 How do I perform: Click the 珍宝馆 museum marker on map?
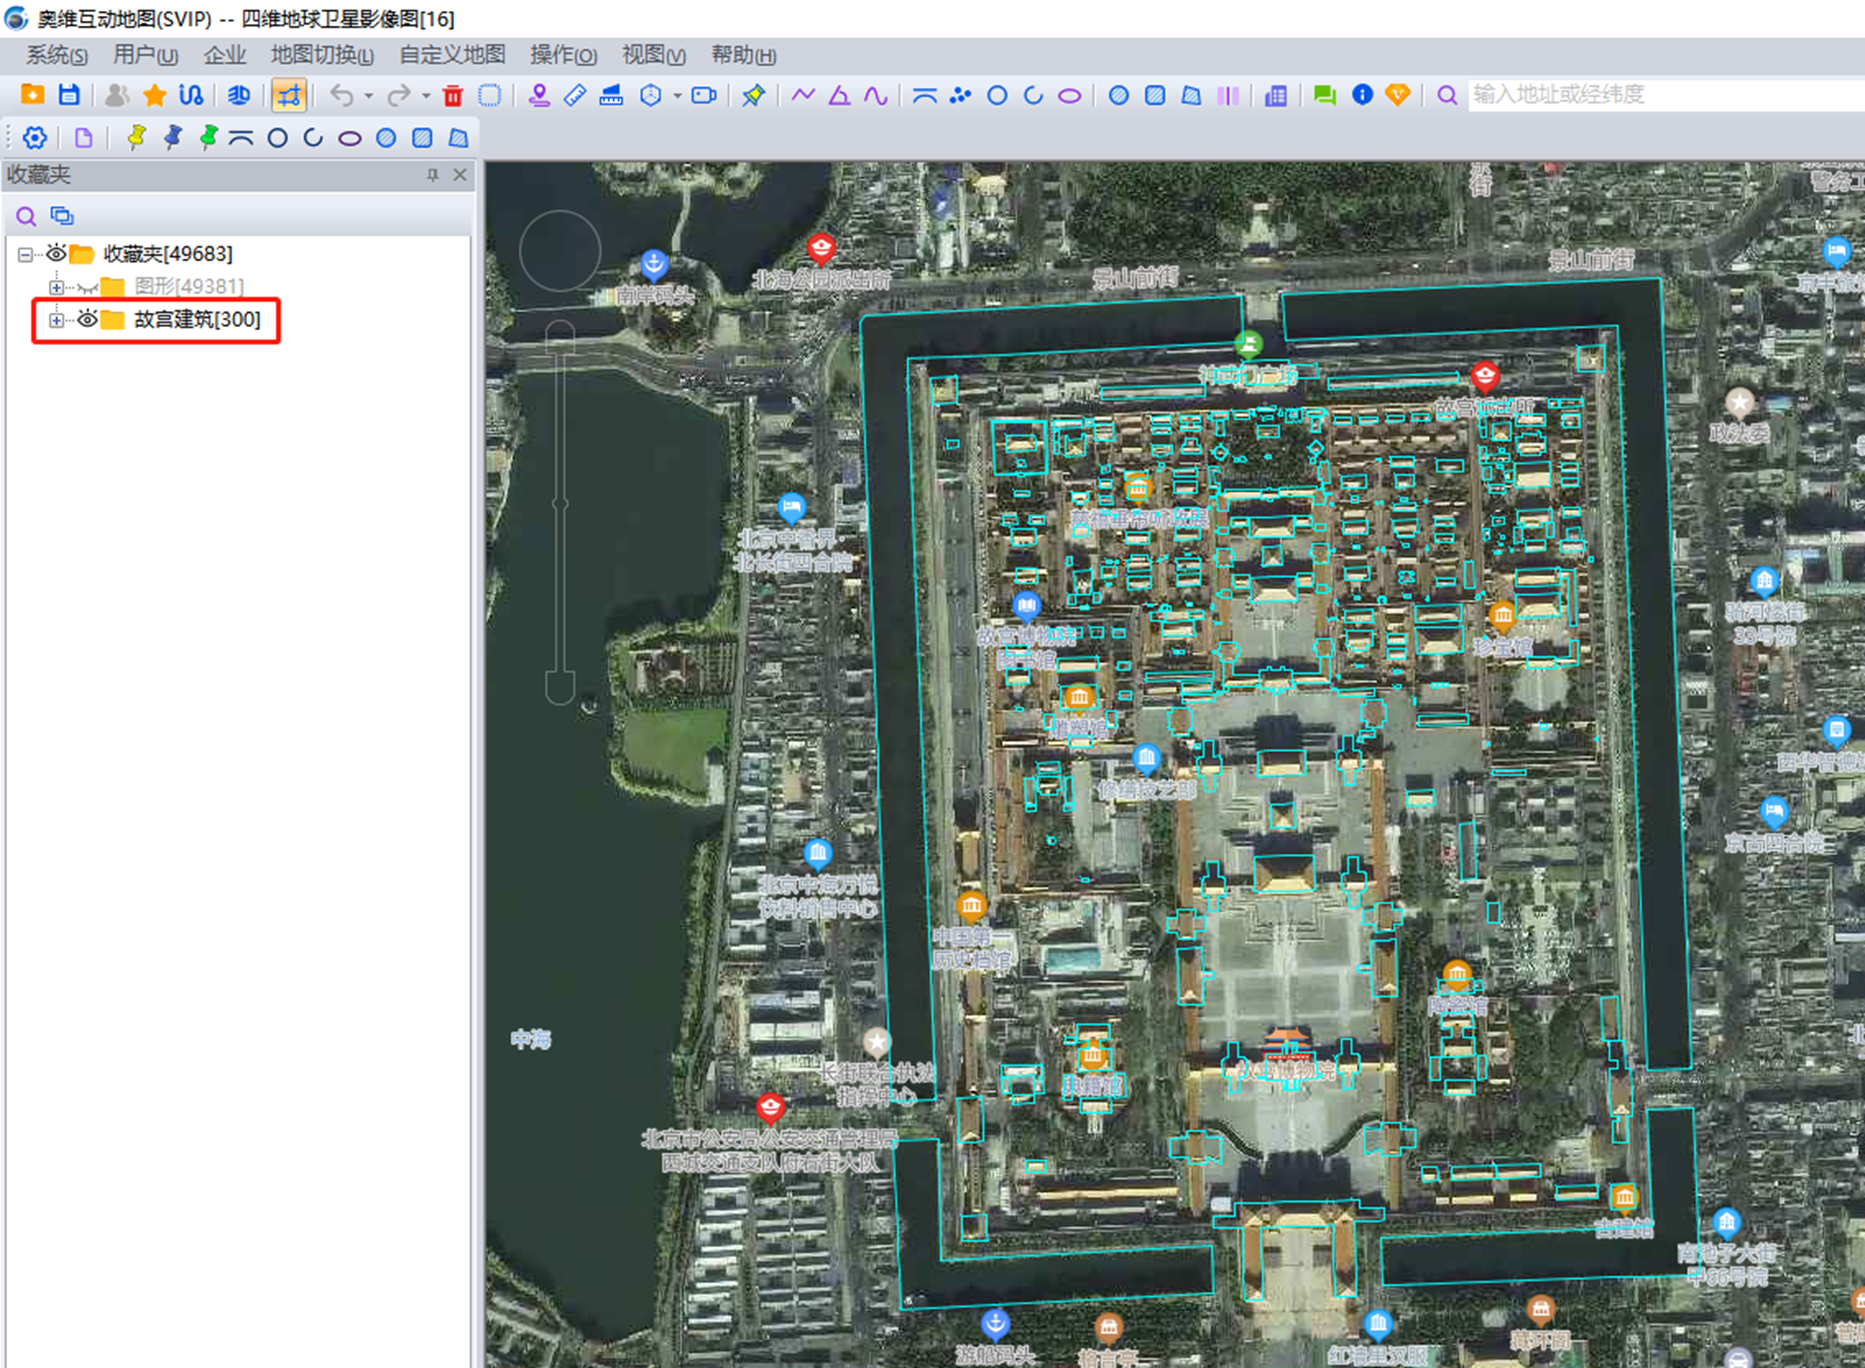[x=1502, y=616]
